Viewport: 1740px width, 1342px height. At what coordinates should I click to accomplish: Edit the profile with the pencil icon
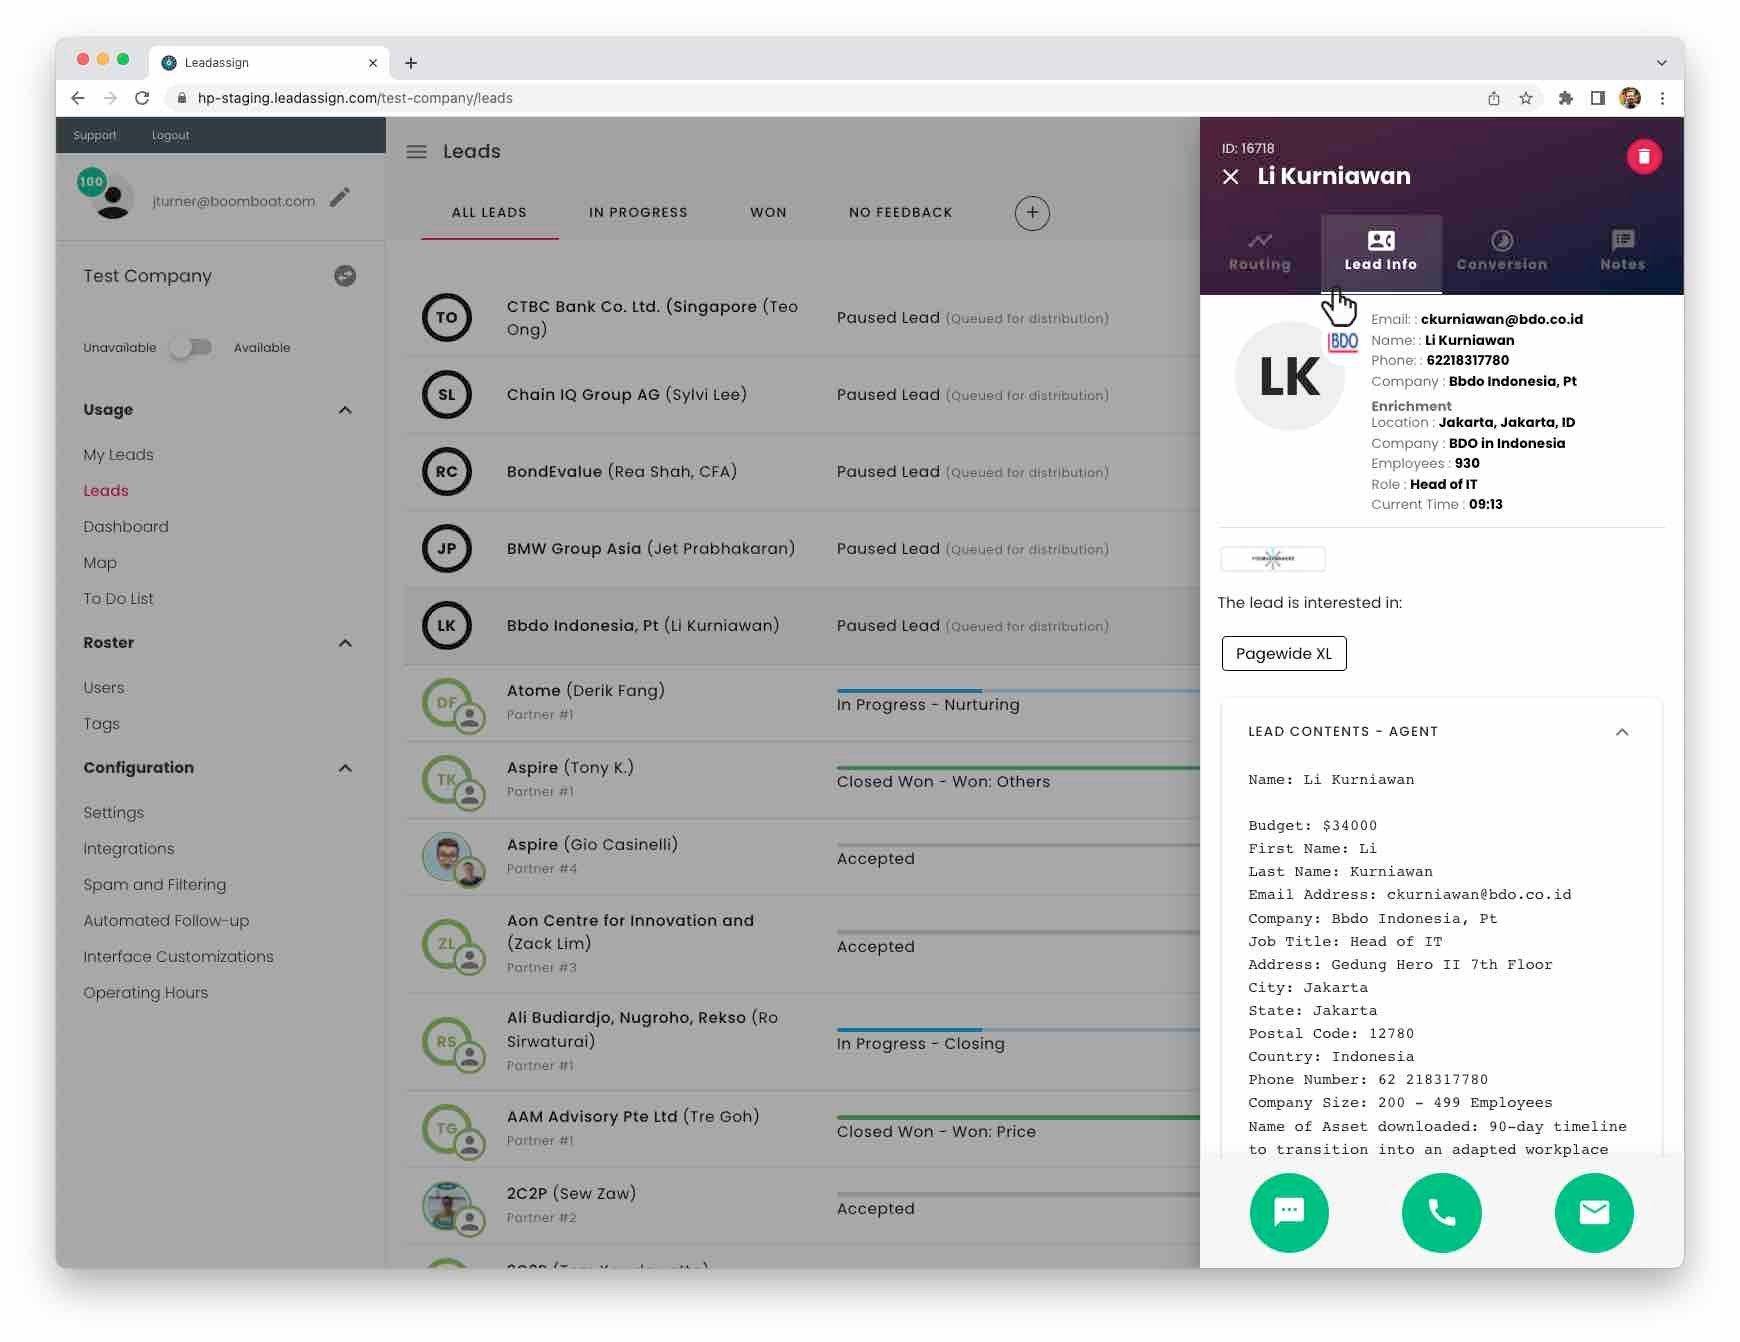[340, 198]
